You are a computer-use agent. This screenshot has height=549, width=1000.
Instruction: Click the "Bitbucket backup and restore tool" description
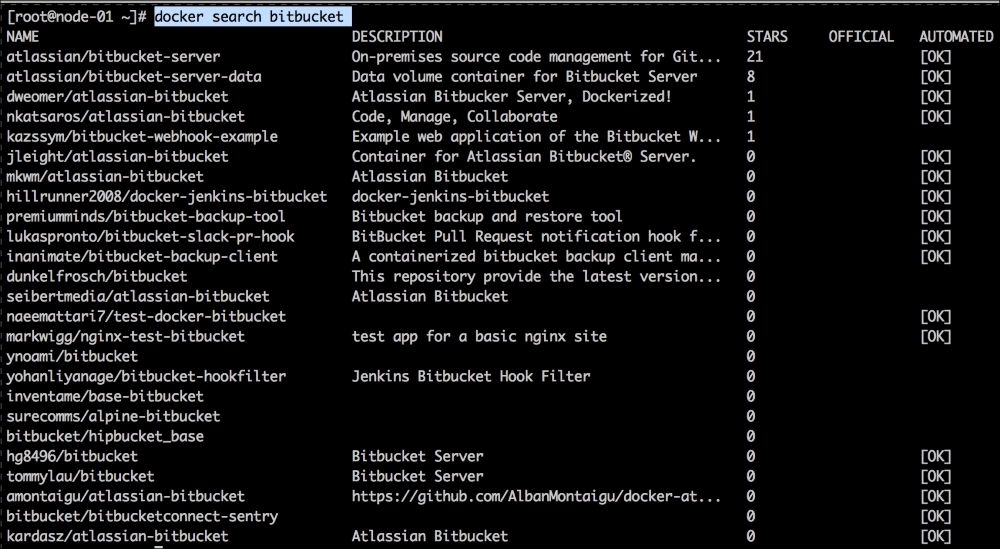point(487,217)
